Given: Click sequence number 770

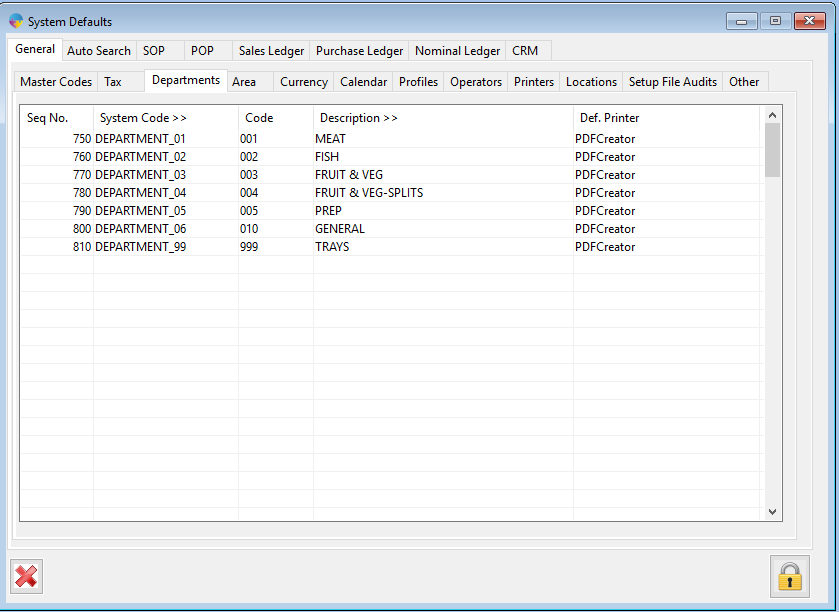Looking at the screenshot, I should tap(82, 175).
